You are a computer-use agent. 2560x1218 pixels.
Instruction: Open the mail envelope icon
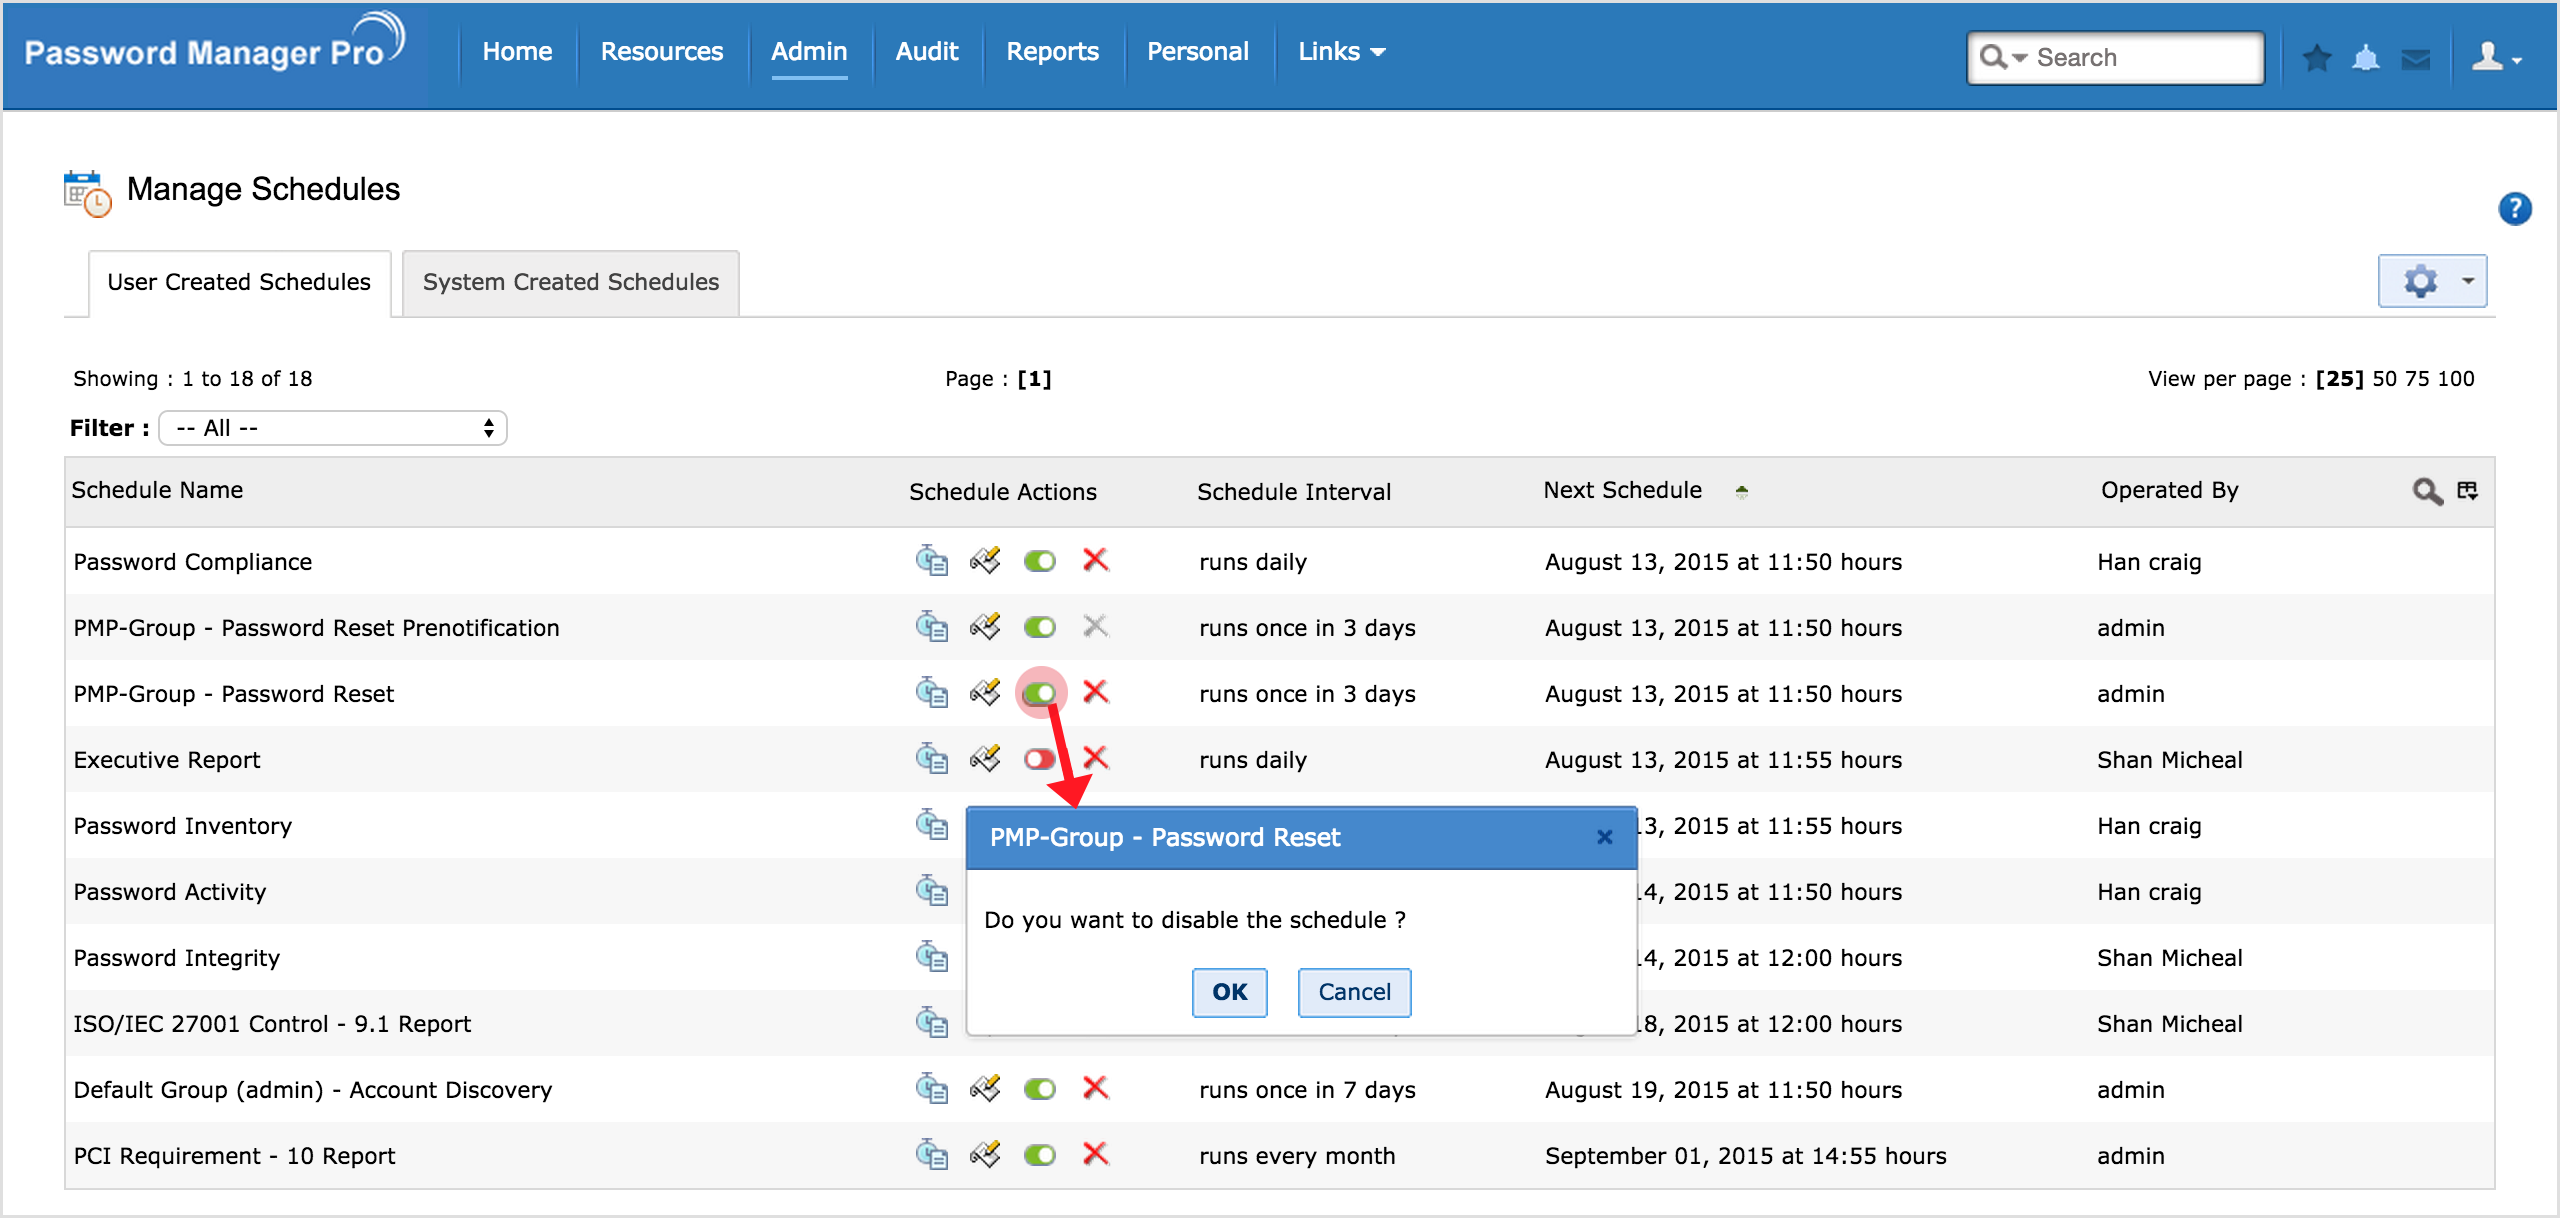point(2415,59)
